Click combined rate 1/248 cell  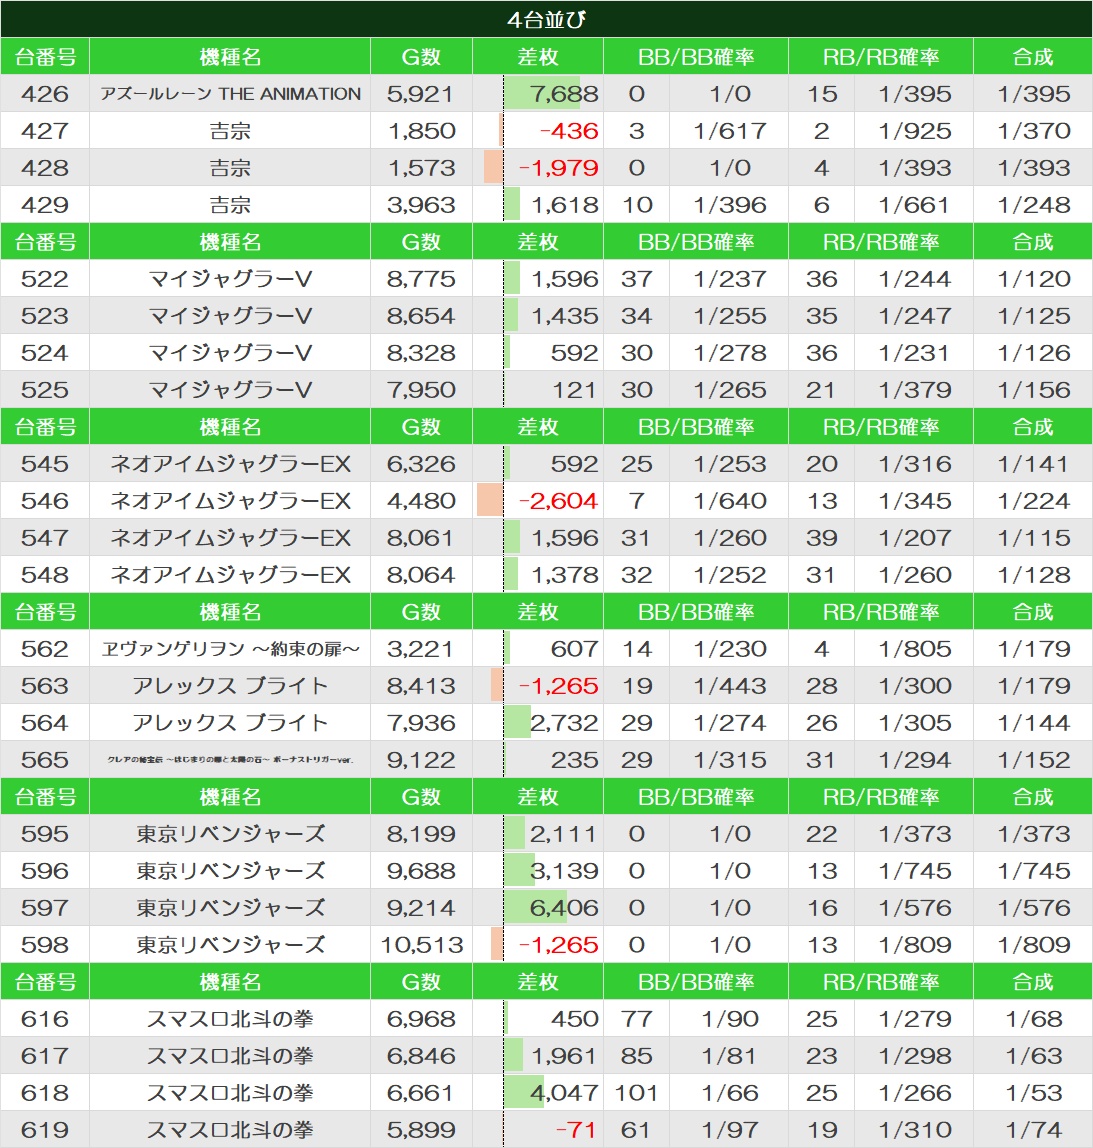[1033, 205]
